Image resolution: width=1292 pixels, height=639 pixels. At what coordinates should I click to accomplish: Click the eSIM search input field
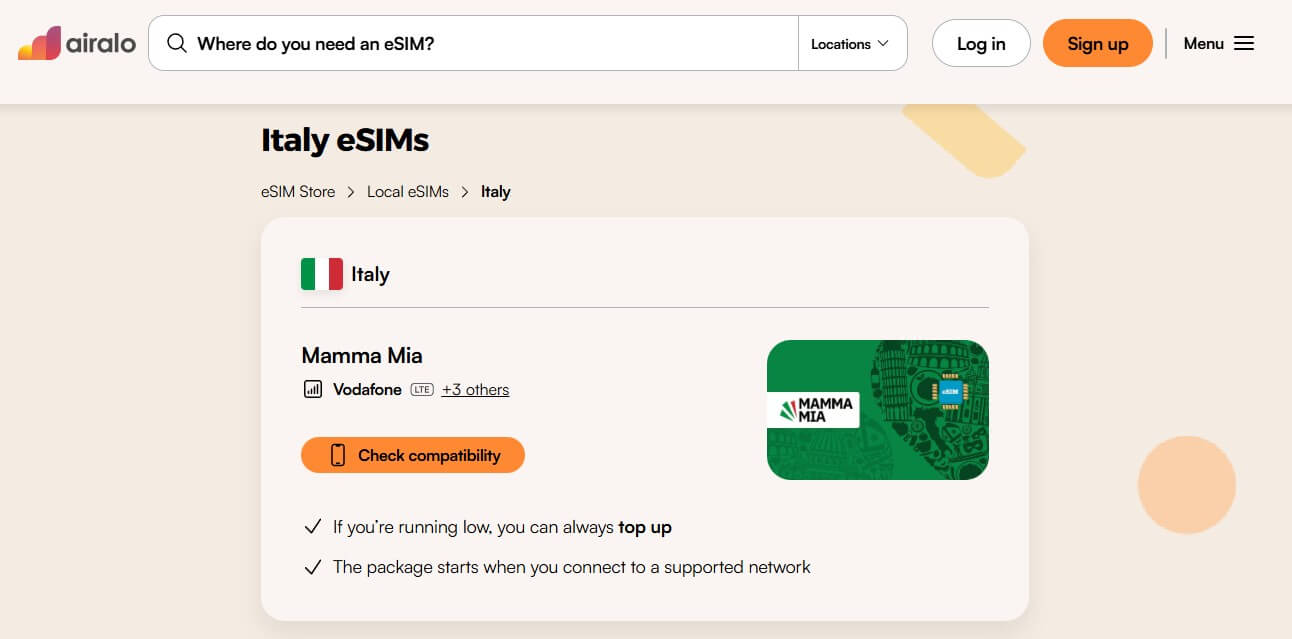pyautogui.click(x=490, y=44)
